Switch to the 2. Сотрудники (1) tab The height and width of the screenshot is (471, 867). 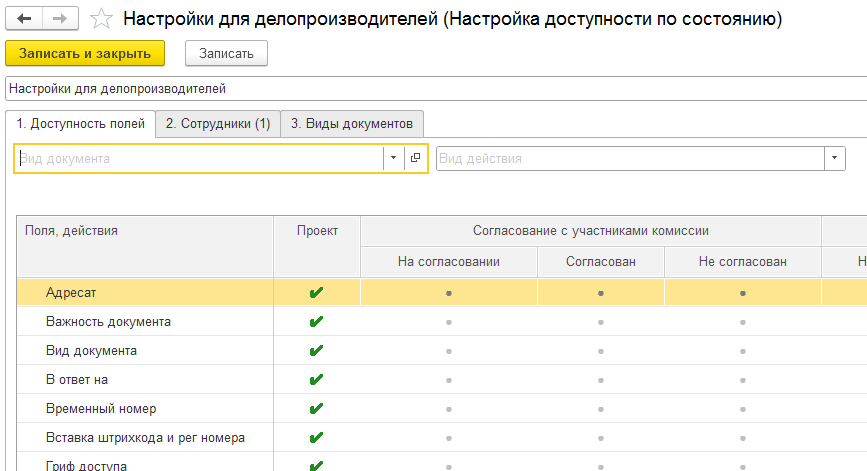coord(218,124)
